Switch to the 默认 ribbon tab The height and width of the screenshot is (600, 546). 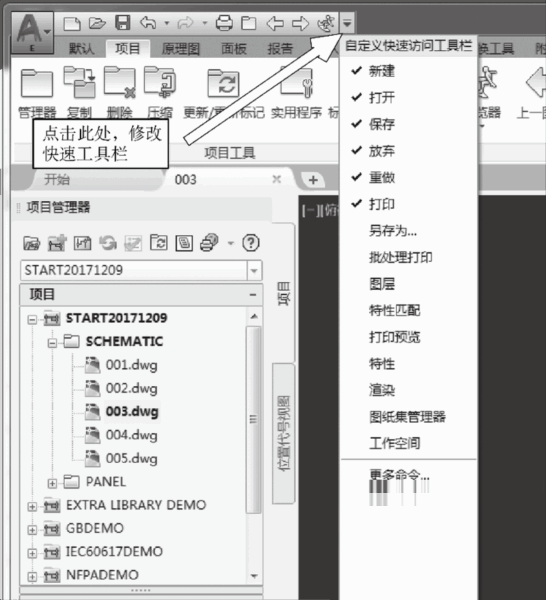coord(81,49)
